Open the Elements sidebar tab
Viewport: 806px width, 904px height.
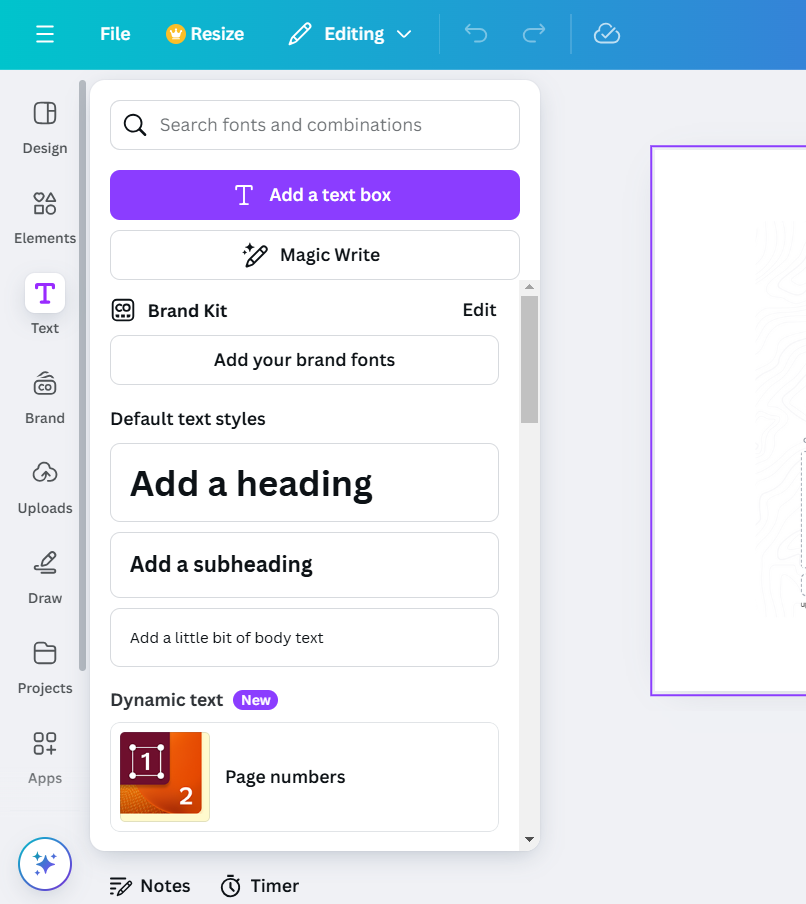[x=45, y=218]
